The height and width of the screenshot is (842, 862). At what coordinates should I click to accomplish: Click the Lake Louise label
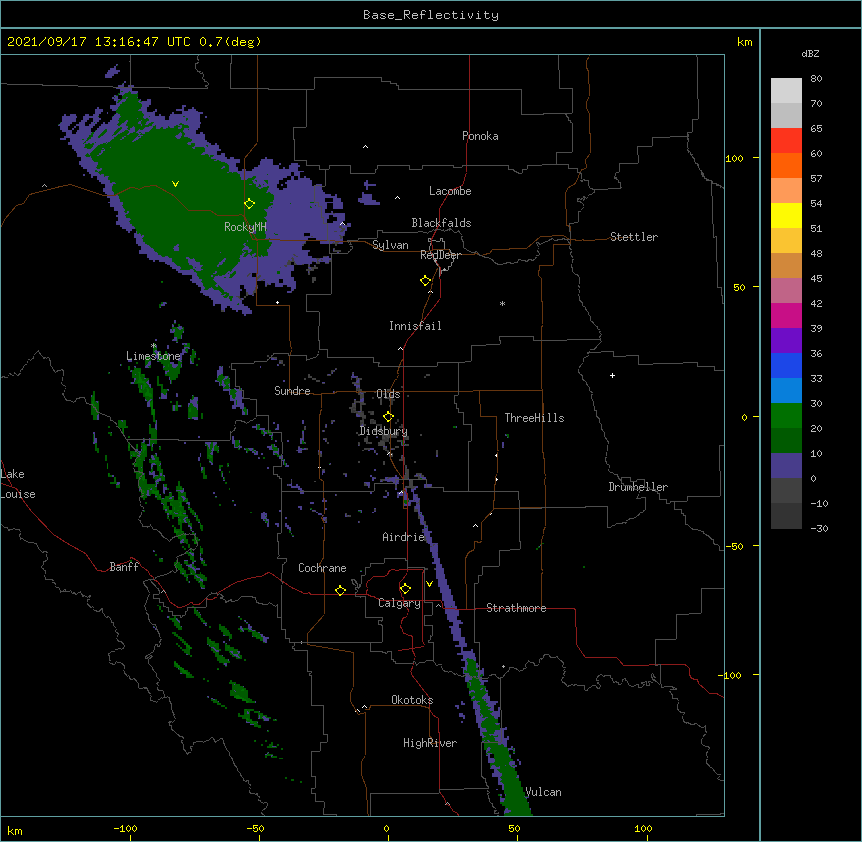click(x=18, y=484)
